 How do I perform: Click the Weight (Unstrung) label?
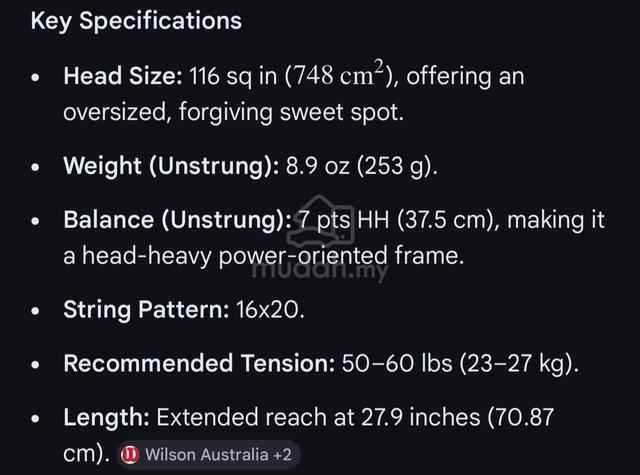click(171, 166)
